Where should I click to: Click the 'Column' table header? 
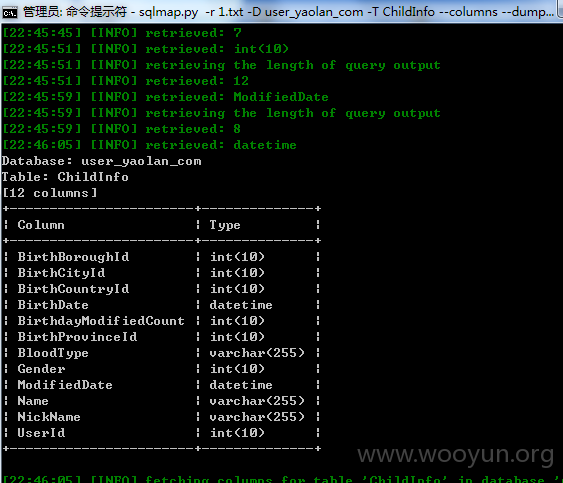click(x=41, y=225)
